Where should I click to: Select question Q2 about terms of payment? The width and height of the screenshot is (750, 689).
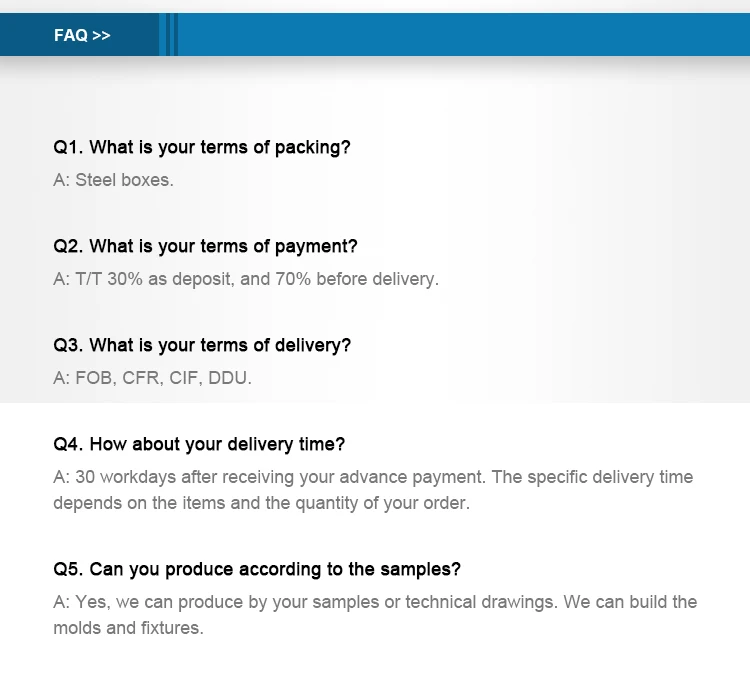(x=205, y=246)
